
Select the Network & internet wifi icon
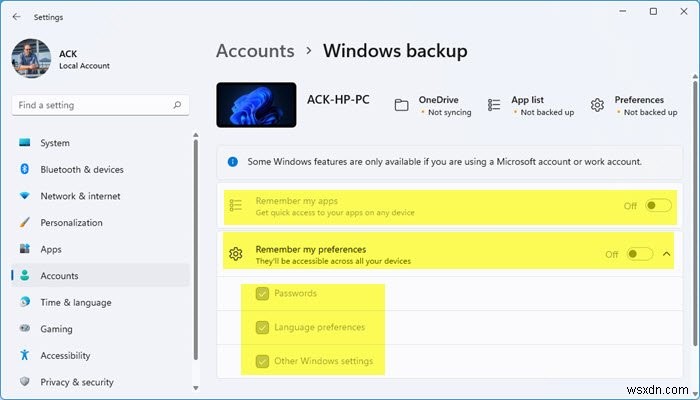(25, 196)
